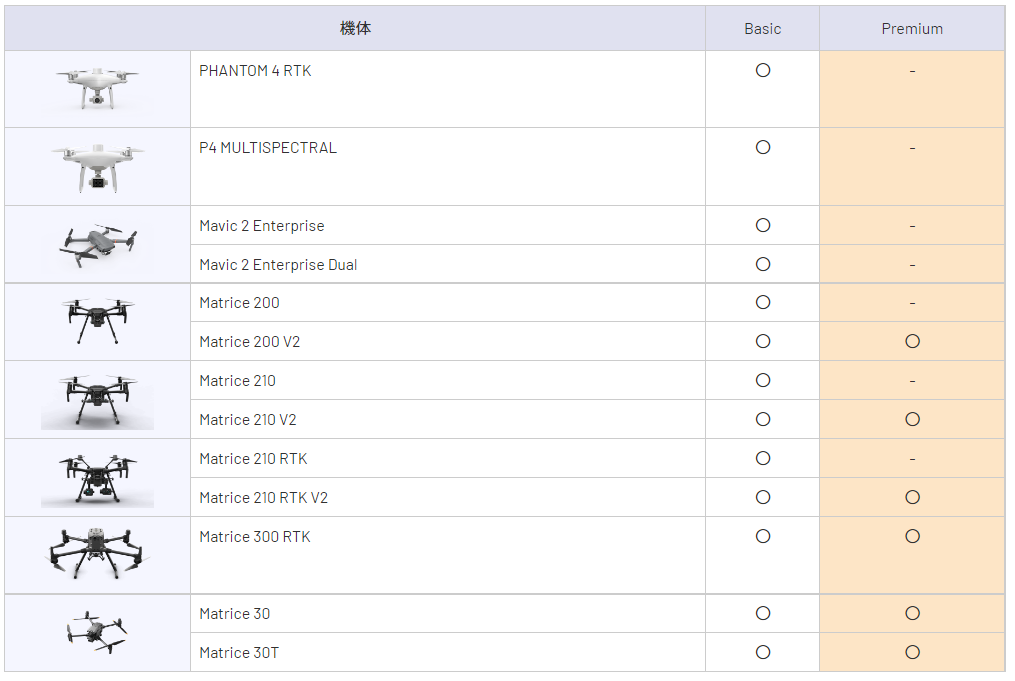The image size is (1015, 681).
Task: Click Premium circle for Matrice 300 RTK
Action: (912, 537)
